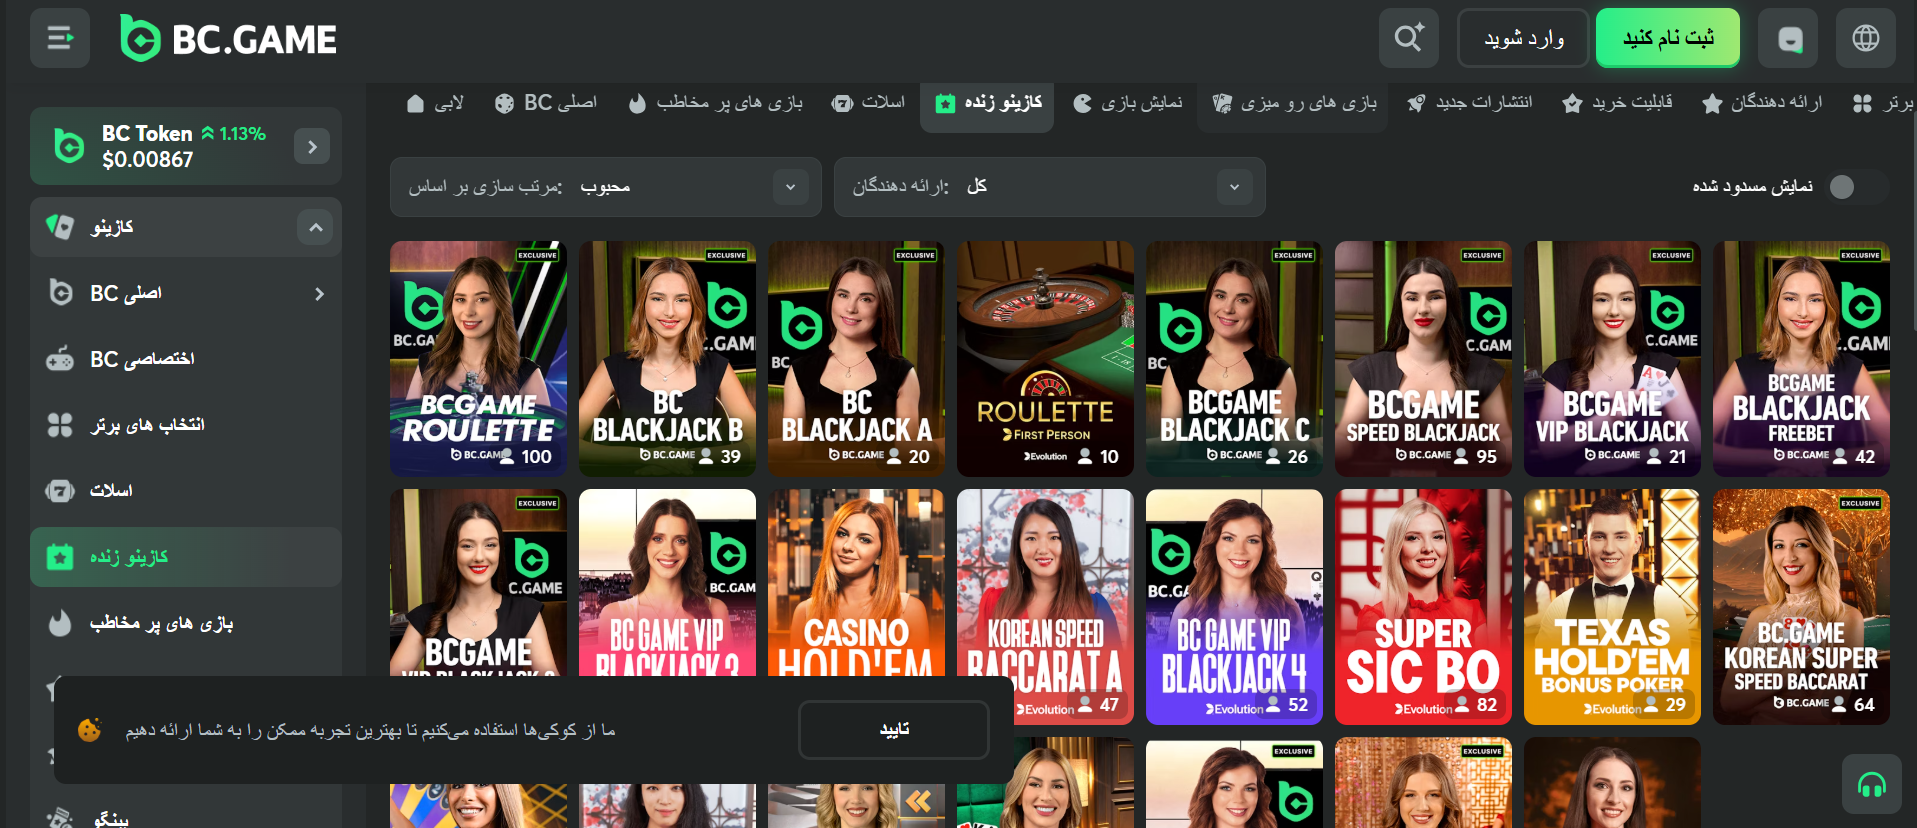
Task: Click the slot icon beside اسلات in sidebar
Action: pyautogui.click(x=60, y=491)
